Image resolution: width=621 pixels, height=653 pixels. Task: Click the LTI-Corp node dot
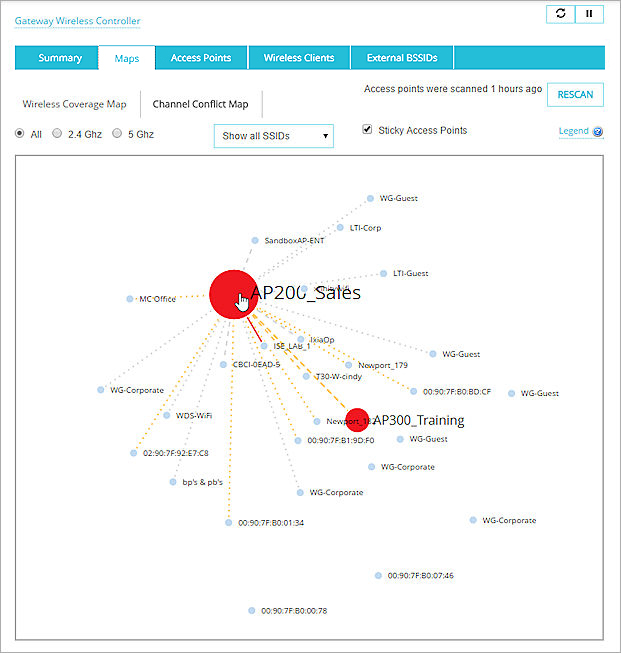[x=341, y=228]
